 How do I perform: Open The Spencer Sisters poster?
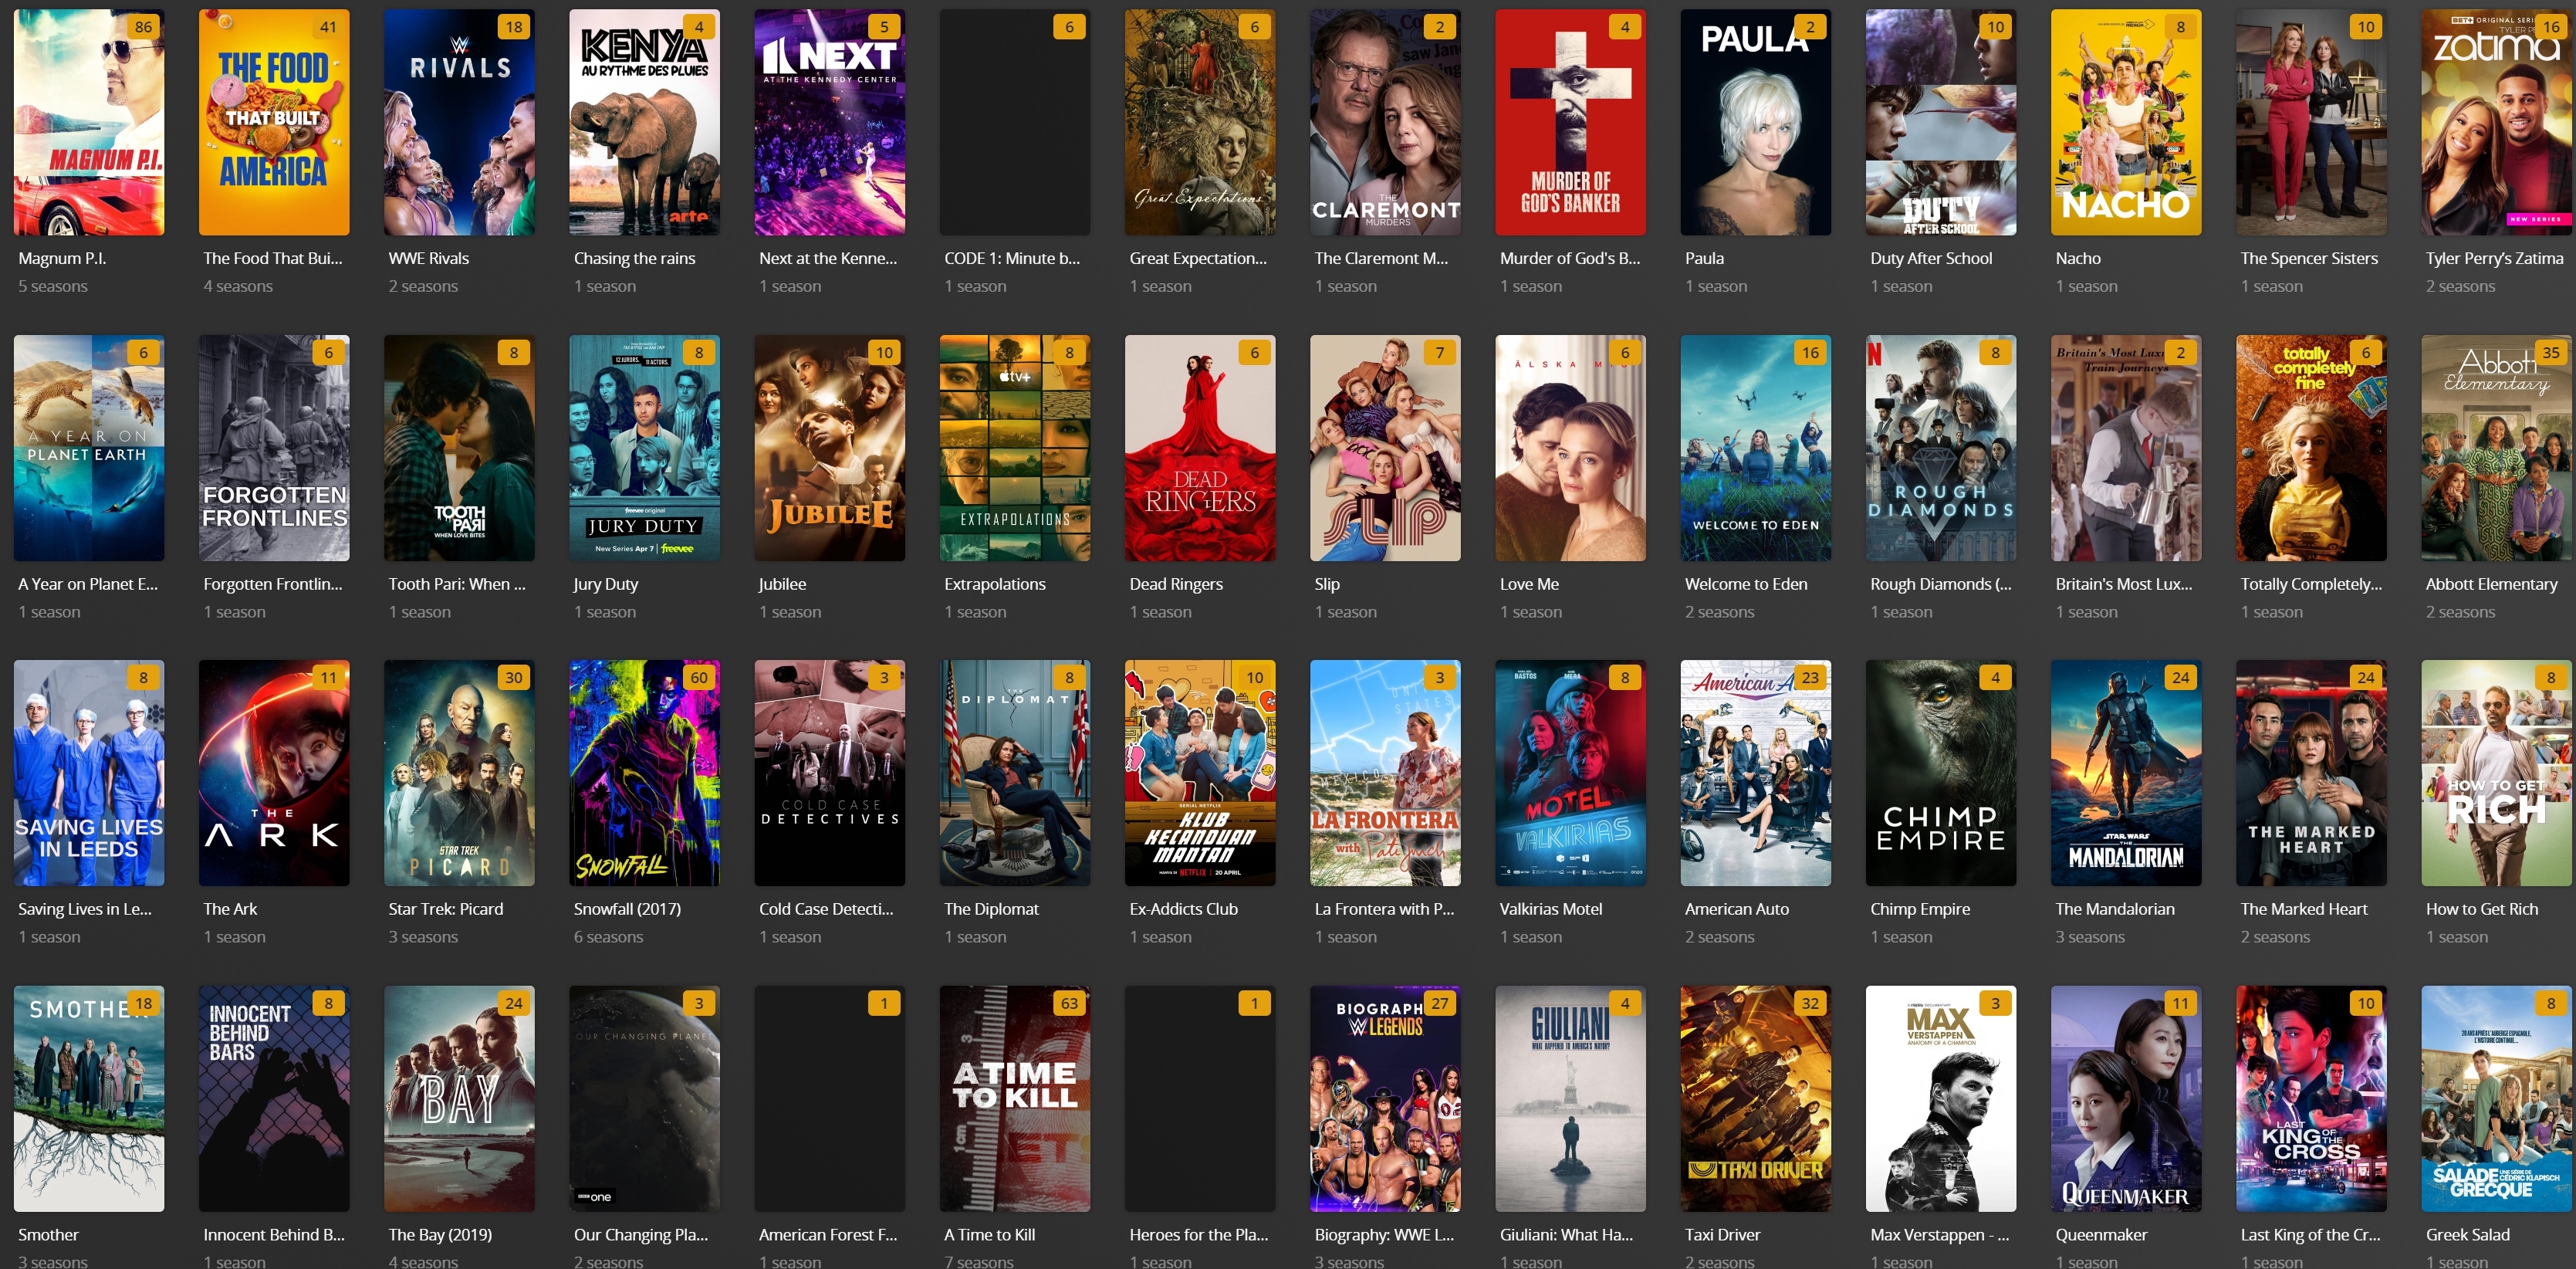pyautogui.click(x=2311, y=122)
